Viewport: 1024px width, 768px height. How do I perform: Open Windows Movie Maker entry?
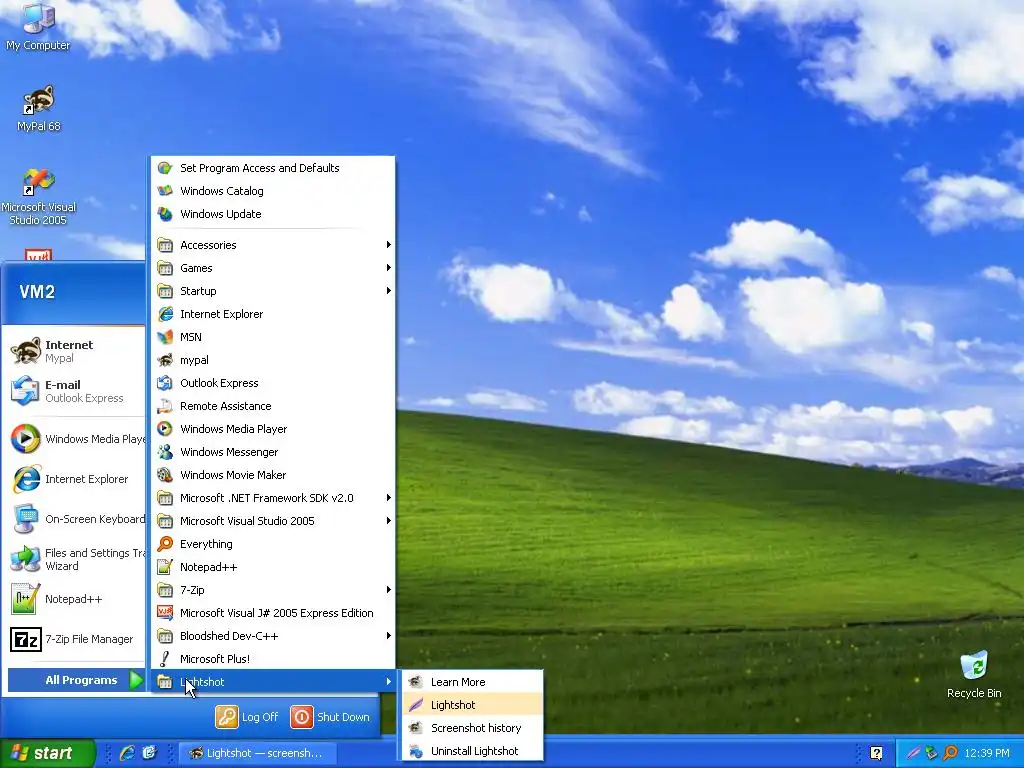273,475
